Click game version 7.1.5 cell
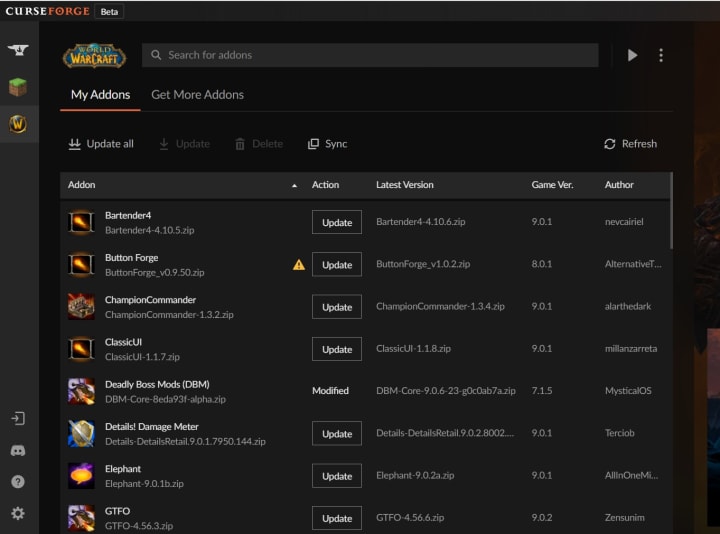Screen dimensions: 720x534 coord(542,391)
